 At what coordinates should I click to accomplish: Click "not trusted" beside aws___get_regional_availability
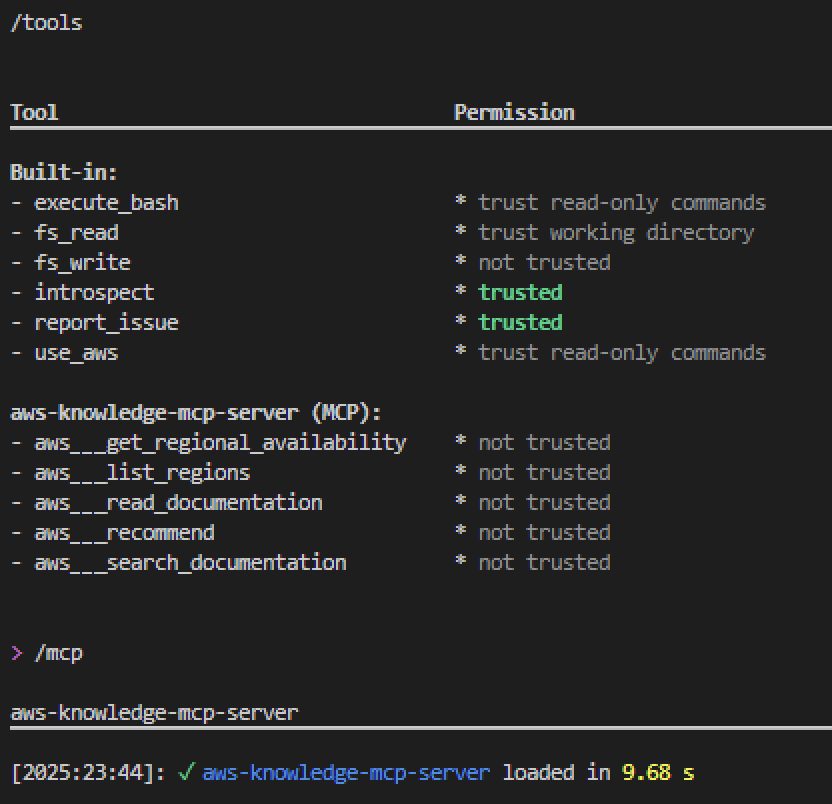(544, 443)
